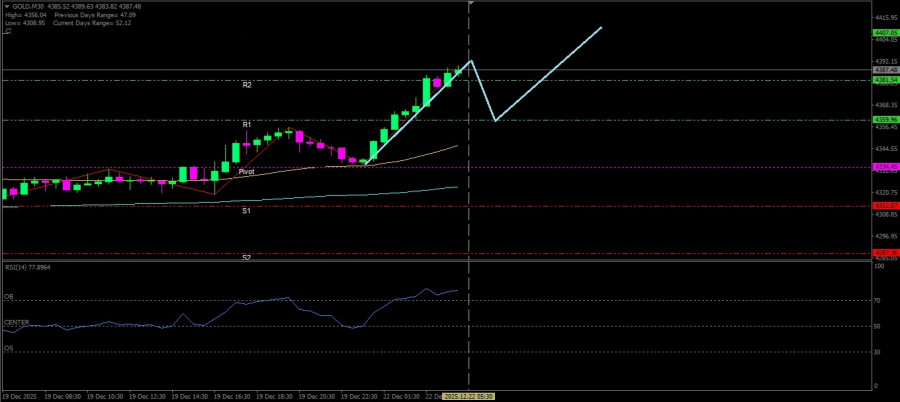Image resolution: width=900 pixels, height=402 pixels.
Task: Click the R1 resistance level label
Action: point(246,124)
